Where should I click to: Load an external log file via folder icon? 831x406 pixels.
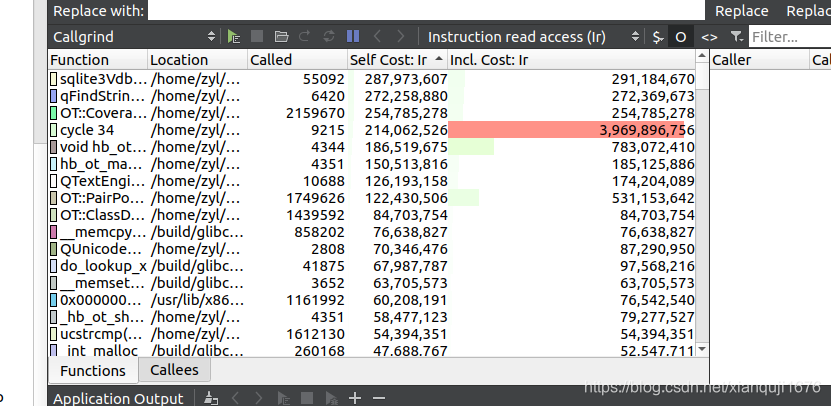pos(281,37)
